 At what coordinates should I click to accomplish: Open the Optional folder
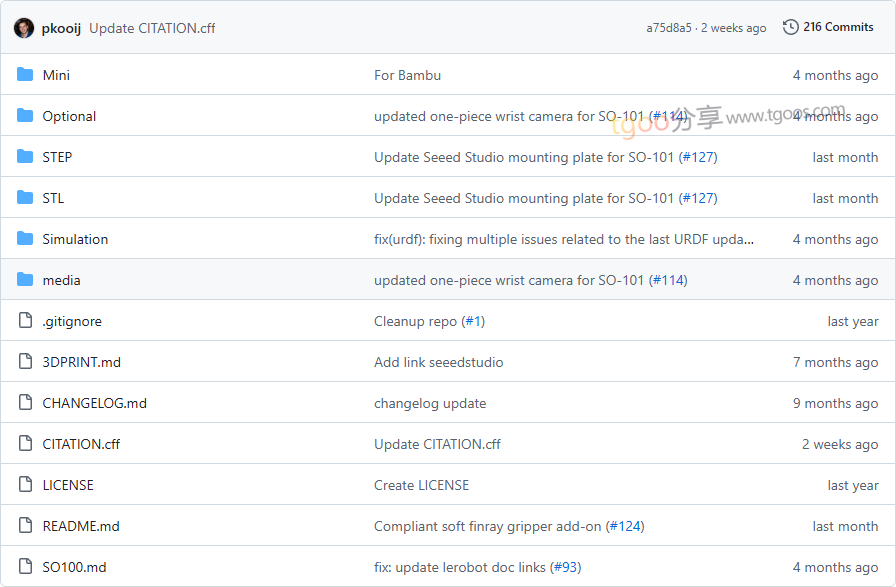pyautogui.click(x=69, y=116)
